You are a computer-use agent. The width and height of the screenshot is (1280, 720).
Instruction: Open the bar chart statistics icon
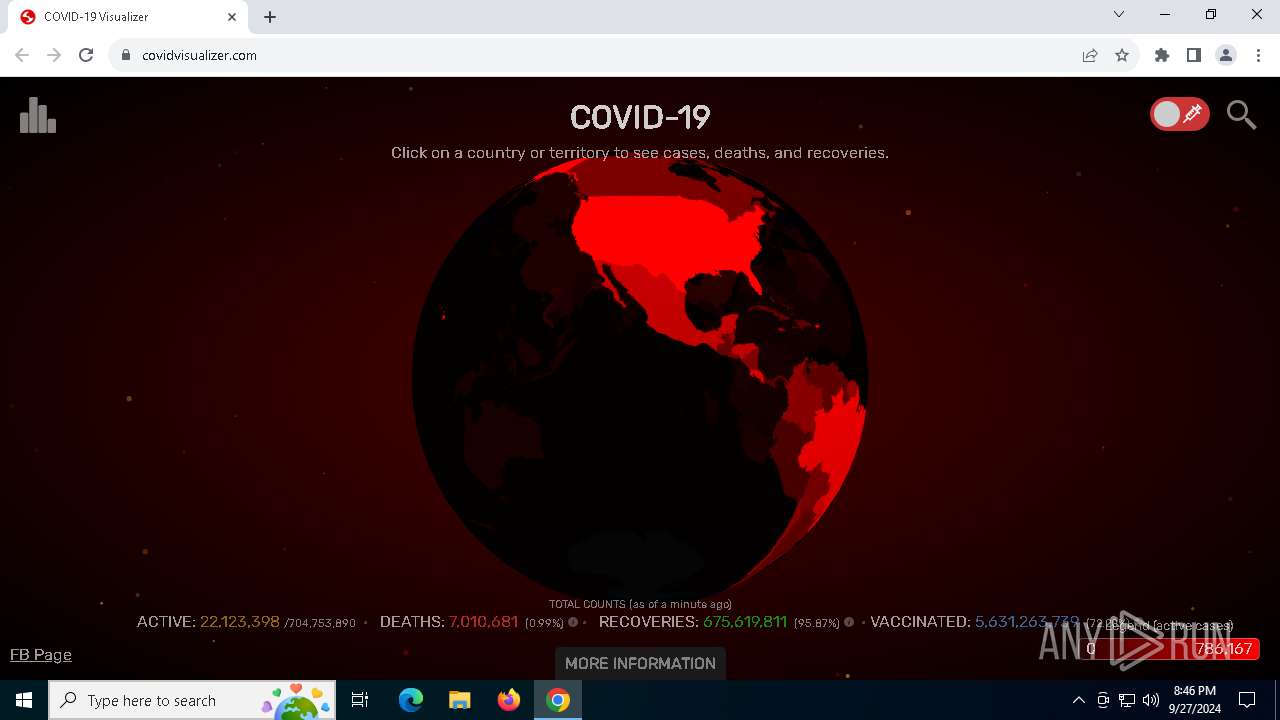[x=38, y=116]
